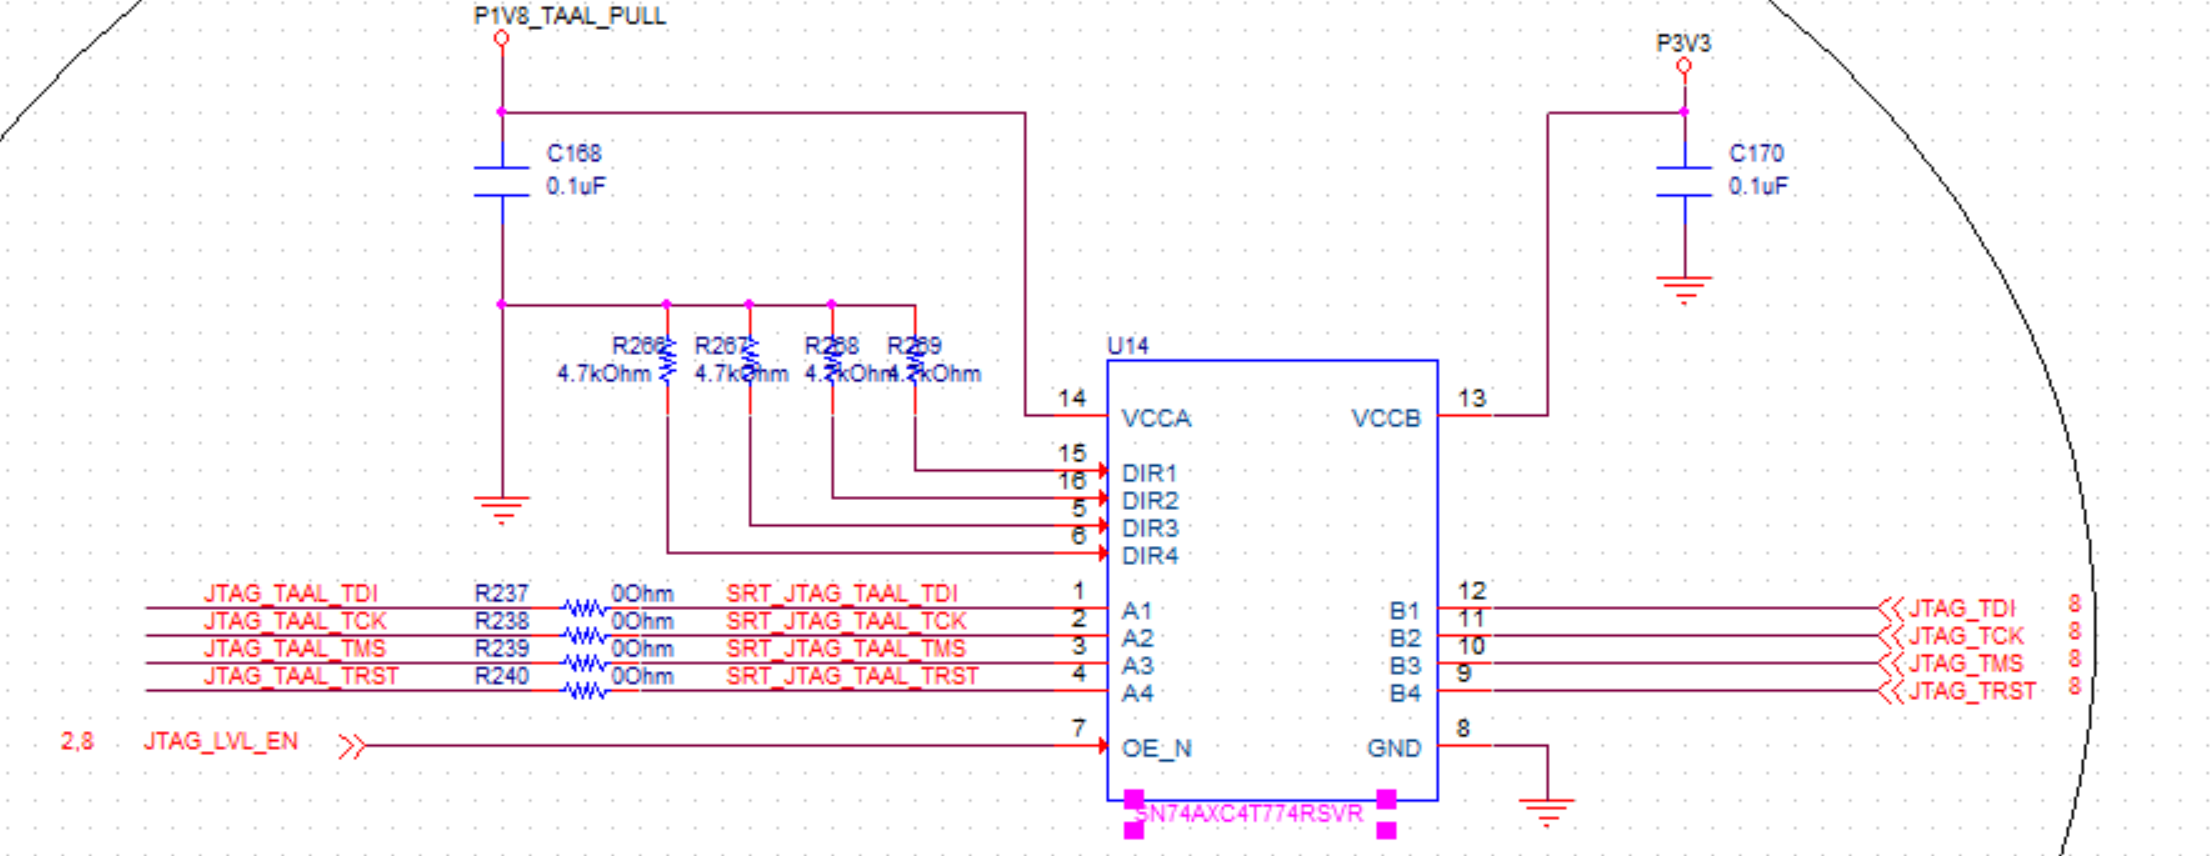Screen dimensions: 2210x856
Task: Select the R268 pull-up resistor symbol
Action: pos(832,358)
